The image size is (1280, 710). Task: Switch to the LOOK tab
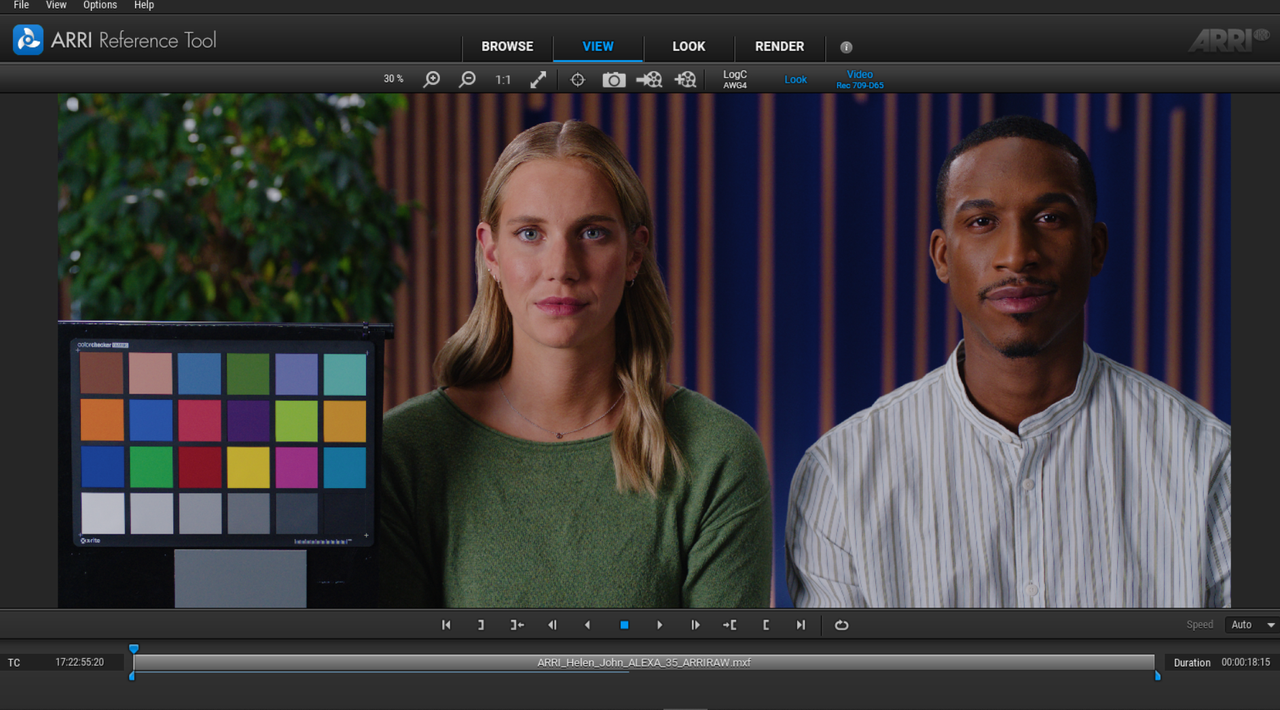(689, 46)
